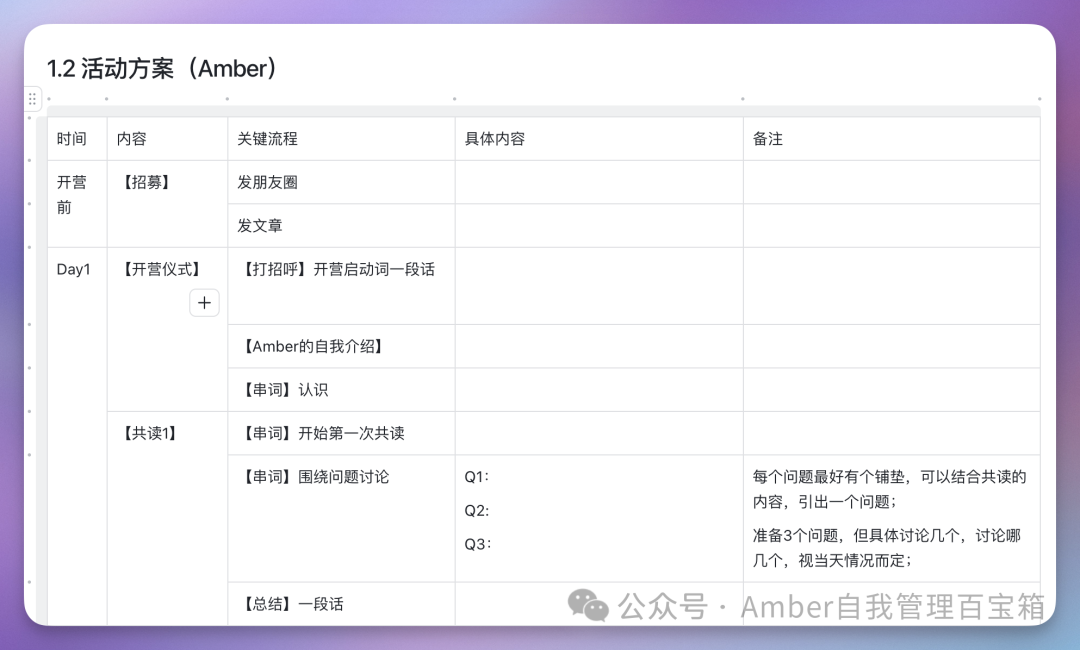1080x650 pixels.
Task: Click the 【Amber的自我介绍】 cell
Action: point(341,346)
